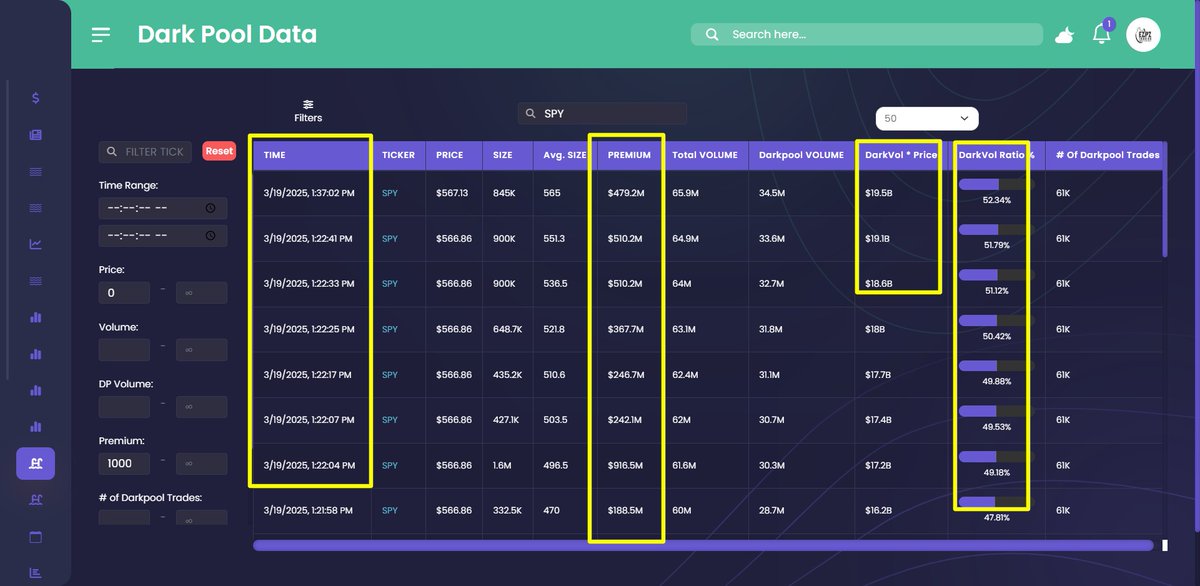Viewport: 1200px width, 586px height.
Task: Click the 52.34% DarkVol ratio bar
Action: tap(995, 185)
